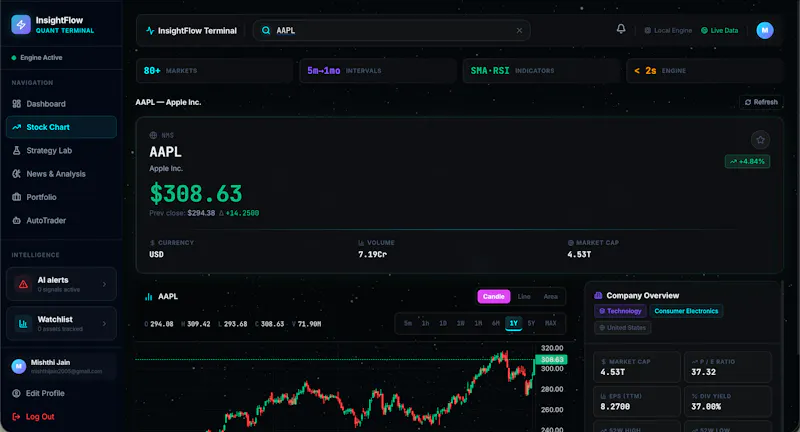Image resolution: width=800 pixels, height=432 pixels.
Task: Toggle Local Engine mode
Action: [x=668, y=31]
